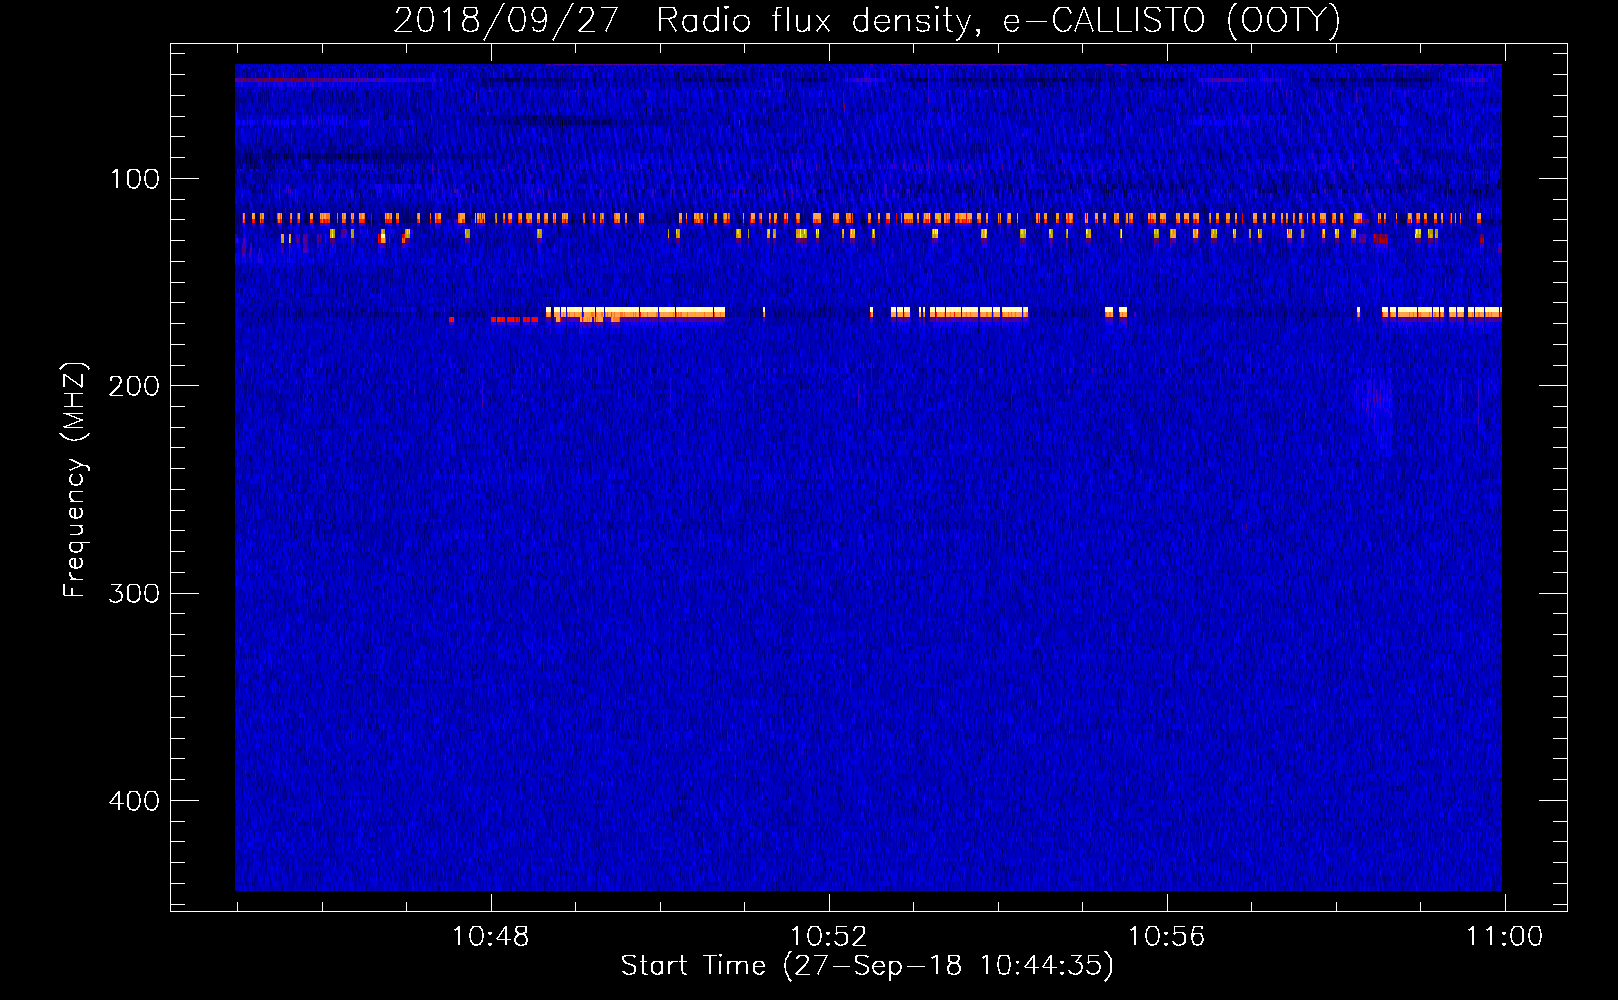Click the 10:48 time tick label

coord(490,937)
